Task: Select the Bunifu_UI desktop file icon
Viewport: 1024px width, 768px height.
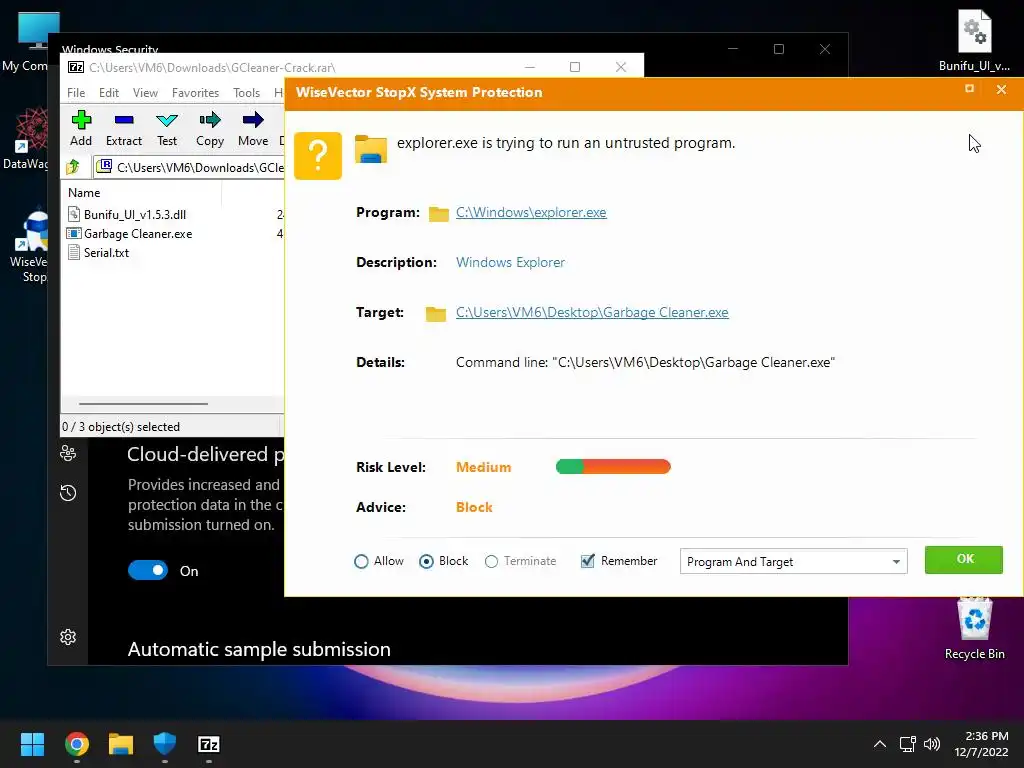Action: (974, 40)
